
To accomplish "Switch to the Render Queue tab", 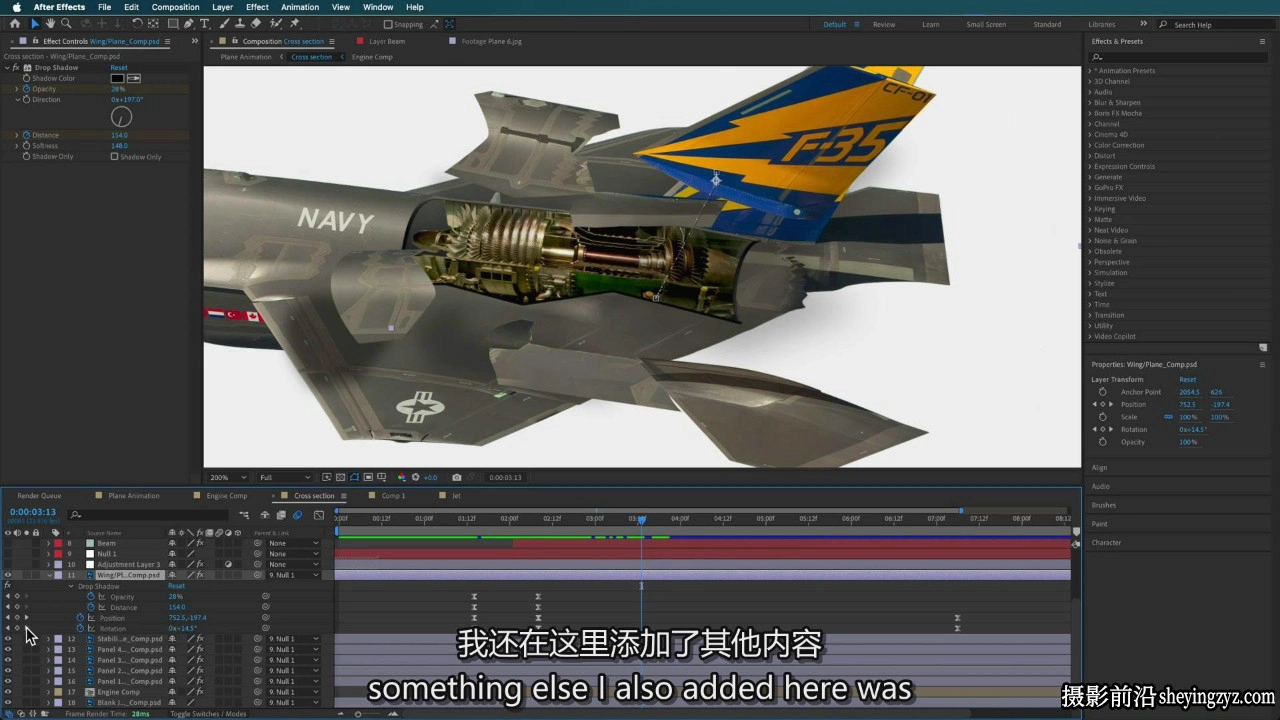I will [x=39, y=496].
